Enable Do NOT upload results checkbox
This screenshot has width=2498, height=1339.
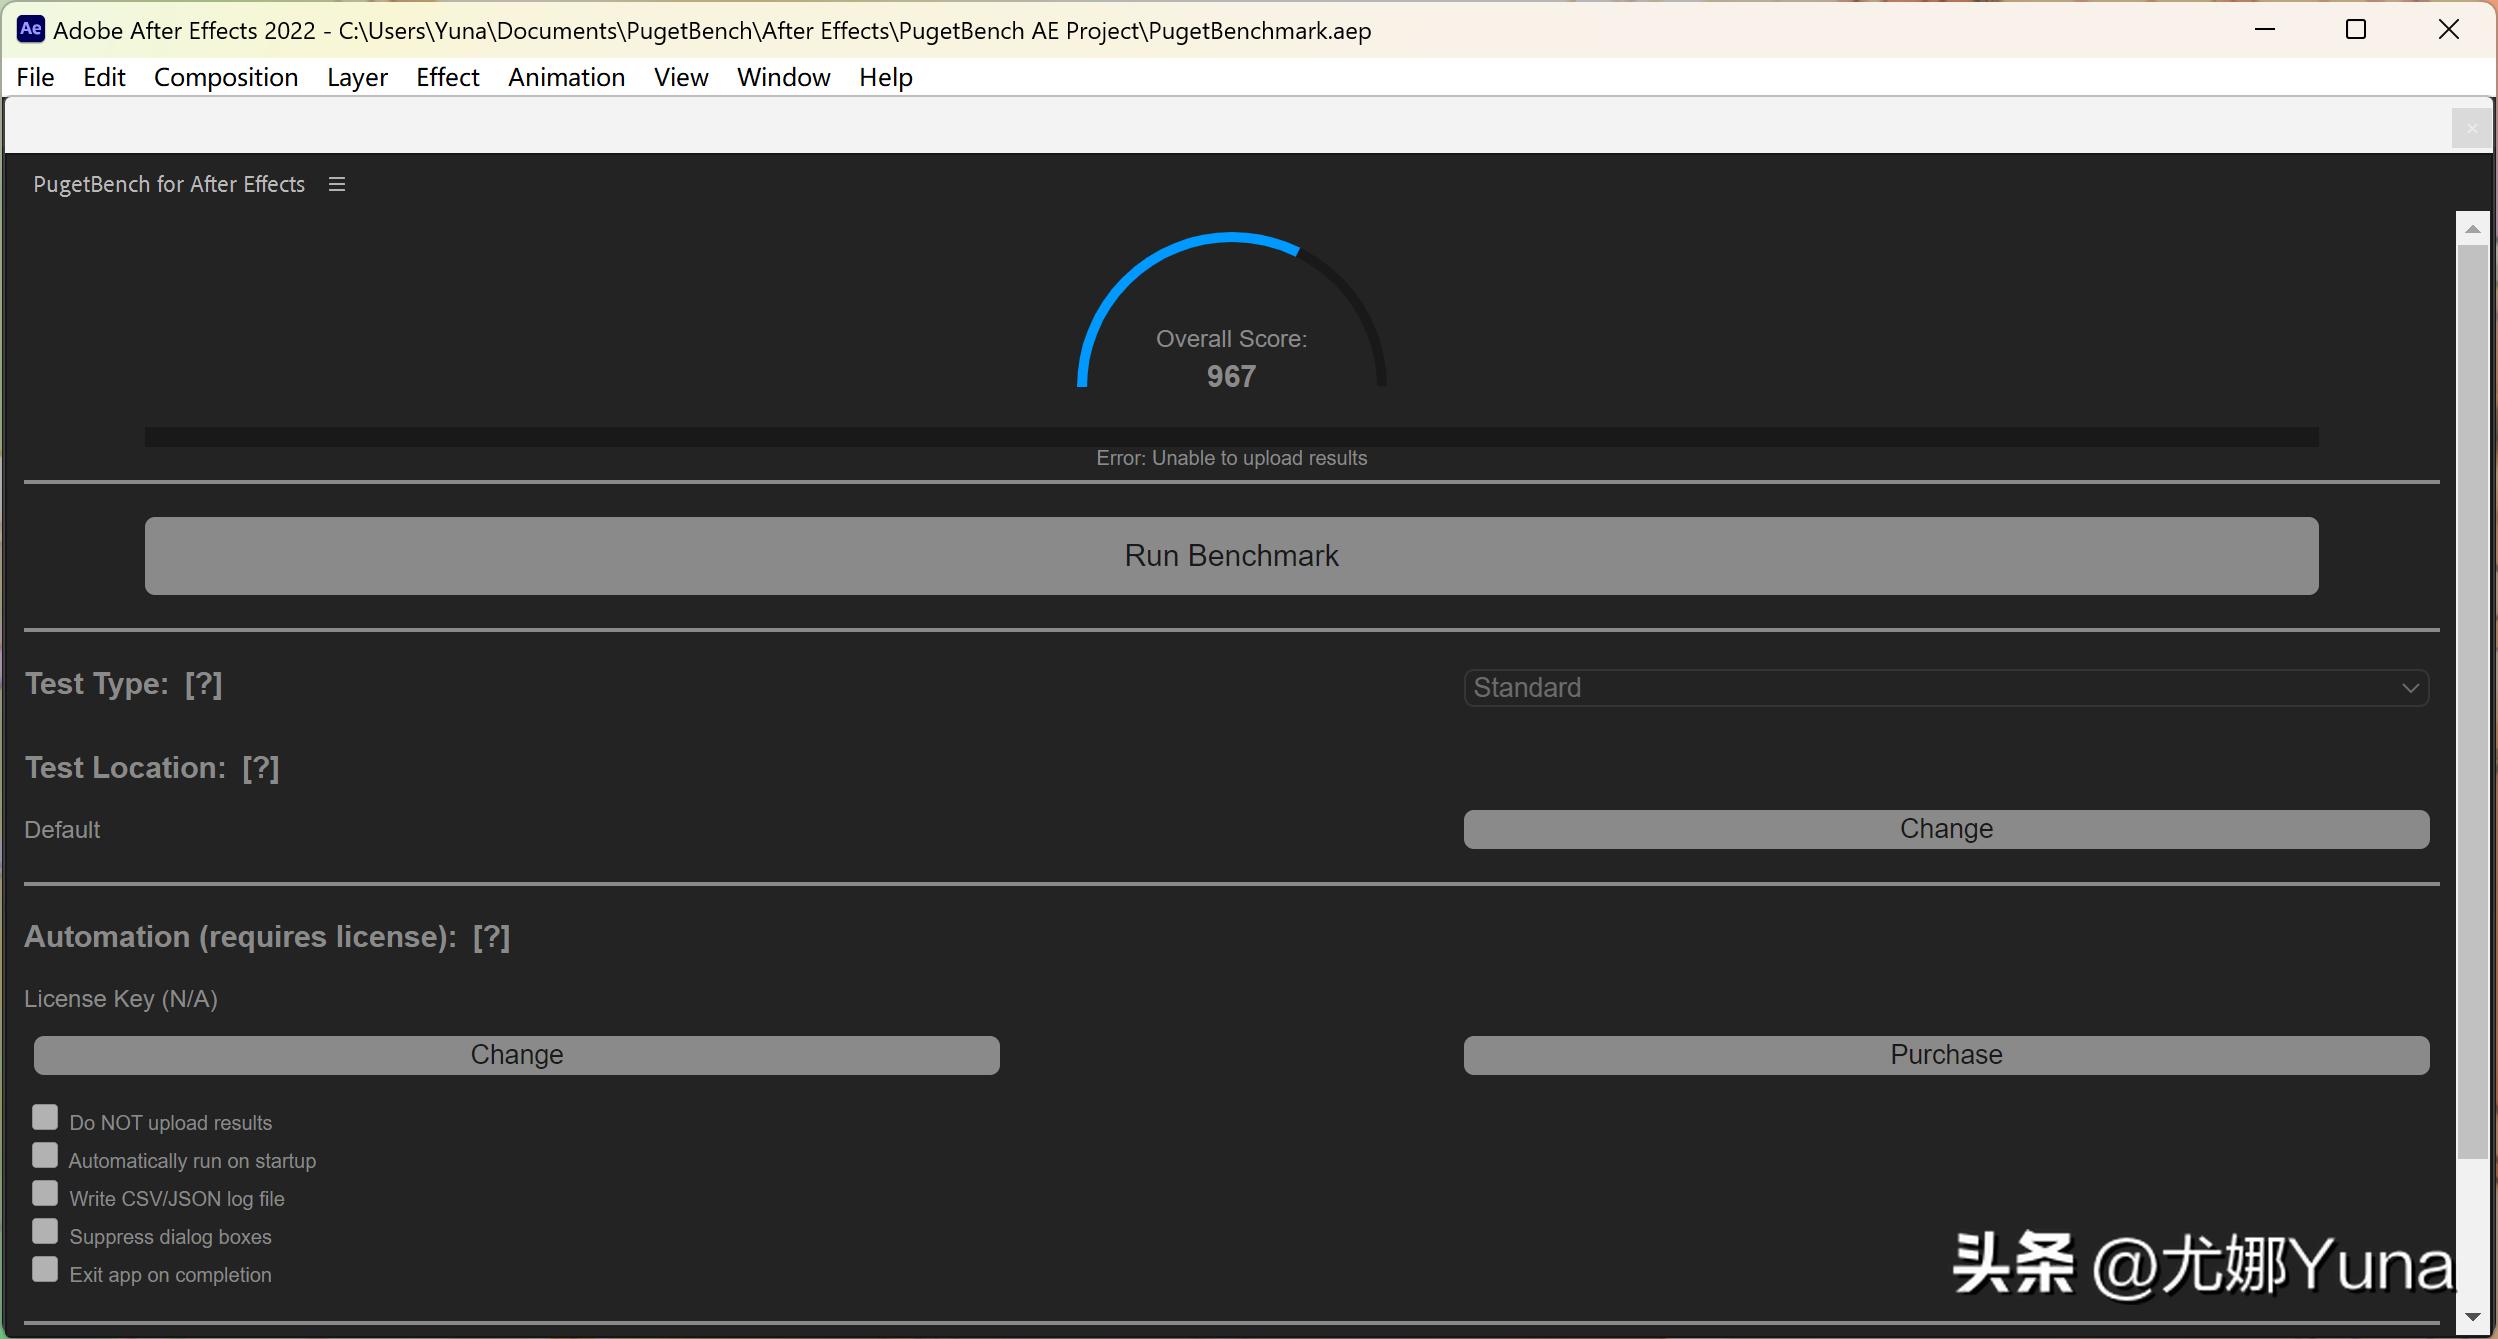45,1117
